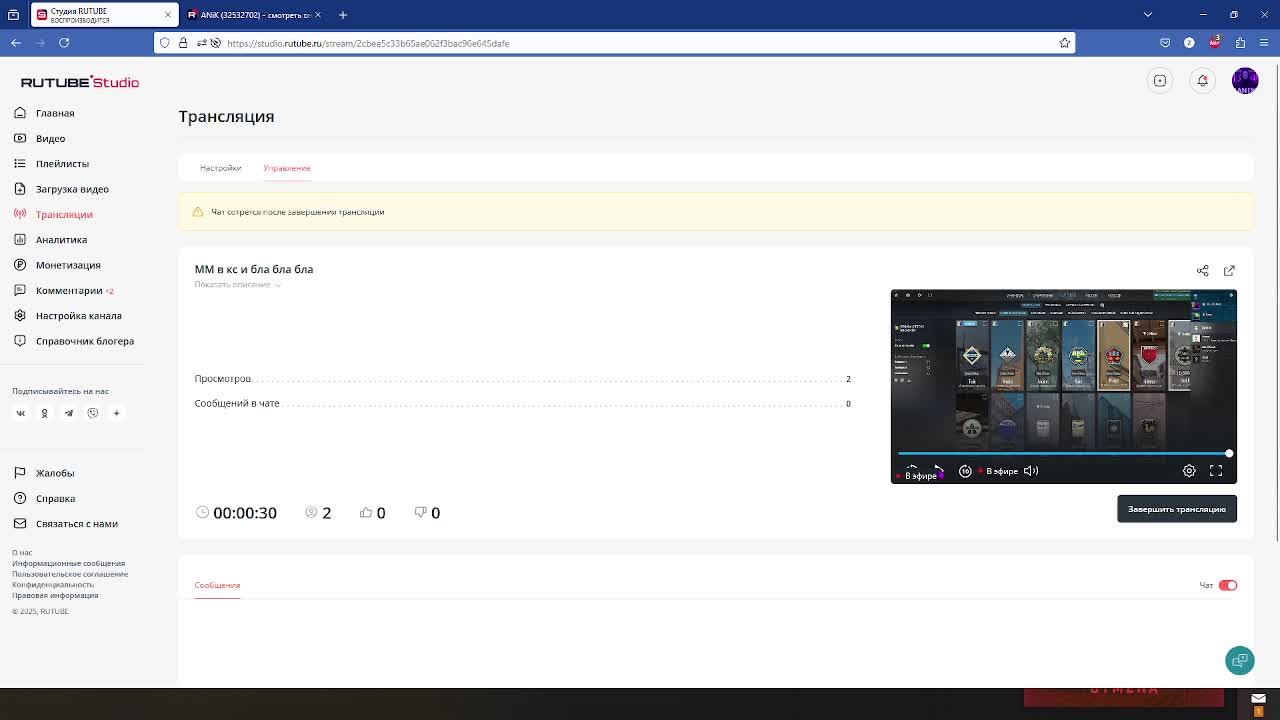Open the Видео section in sidebar
Image resolution: width=1280 pixels, height=720 pixels.
click(50, 138)
